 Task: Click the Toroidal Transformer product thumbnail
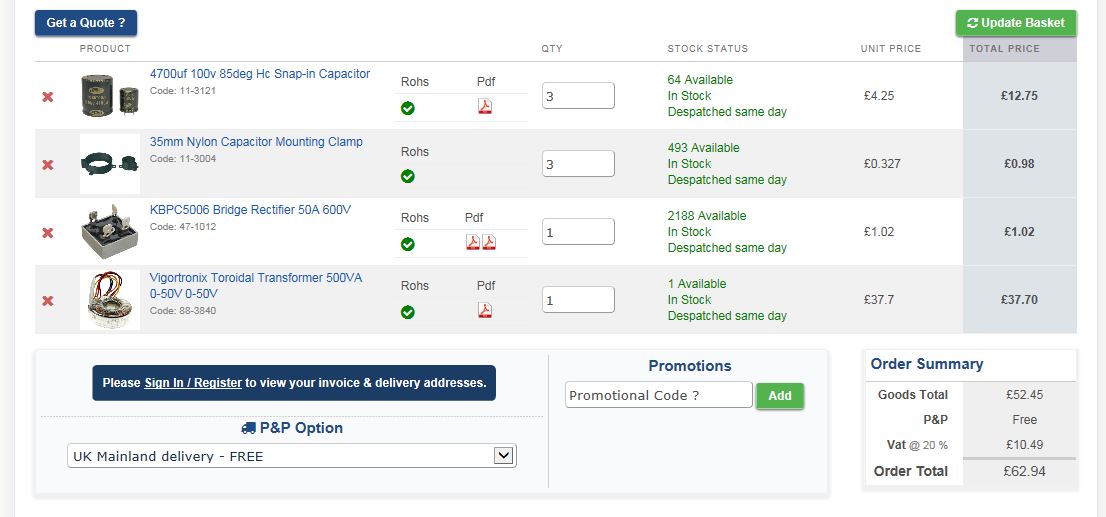(x=110, y=300)
